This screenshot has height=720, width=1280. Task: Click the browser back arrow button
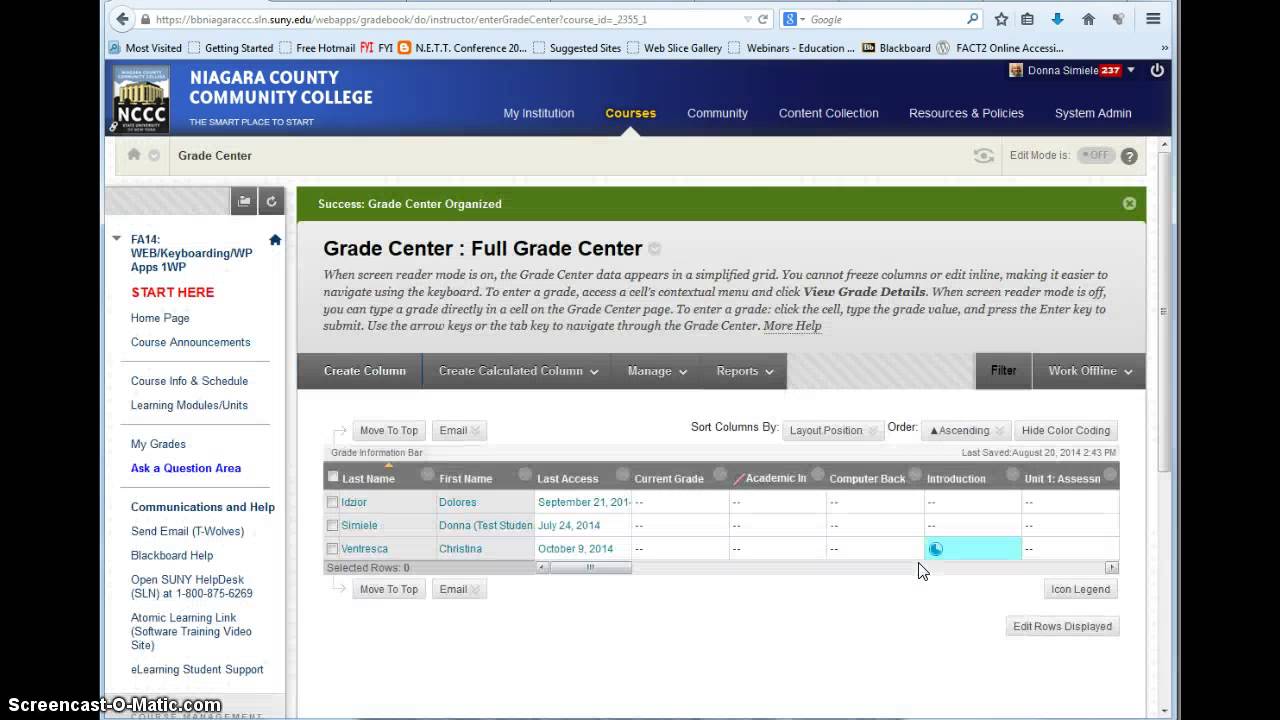(x=122, y=19)
